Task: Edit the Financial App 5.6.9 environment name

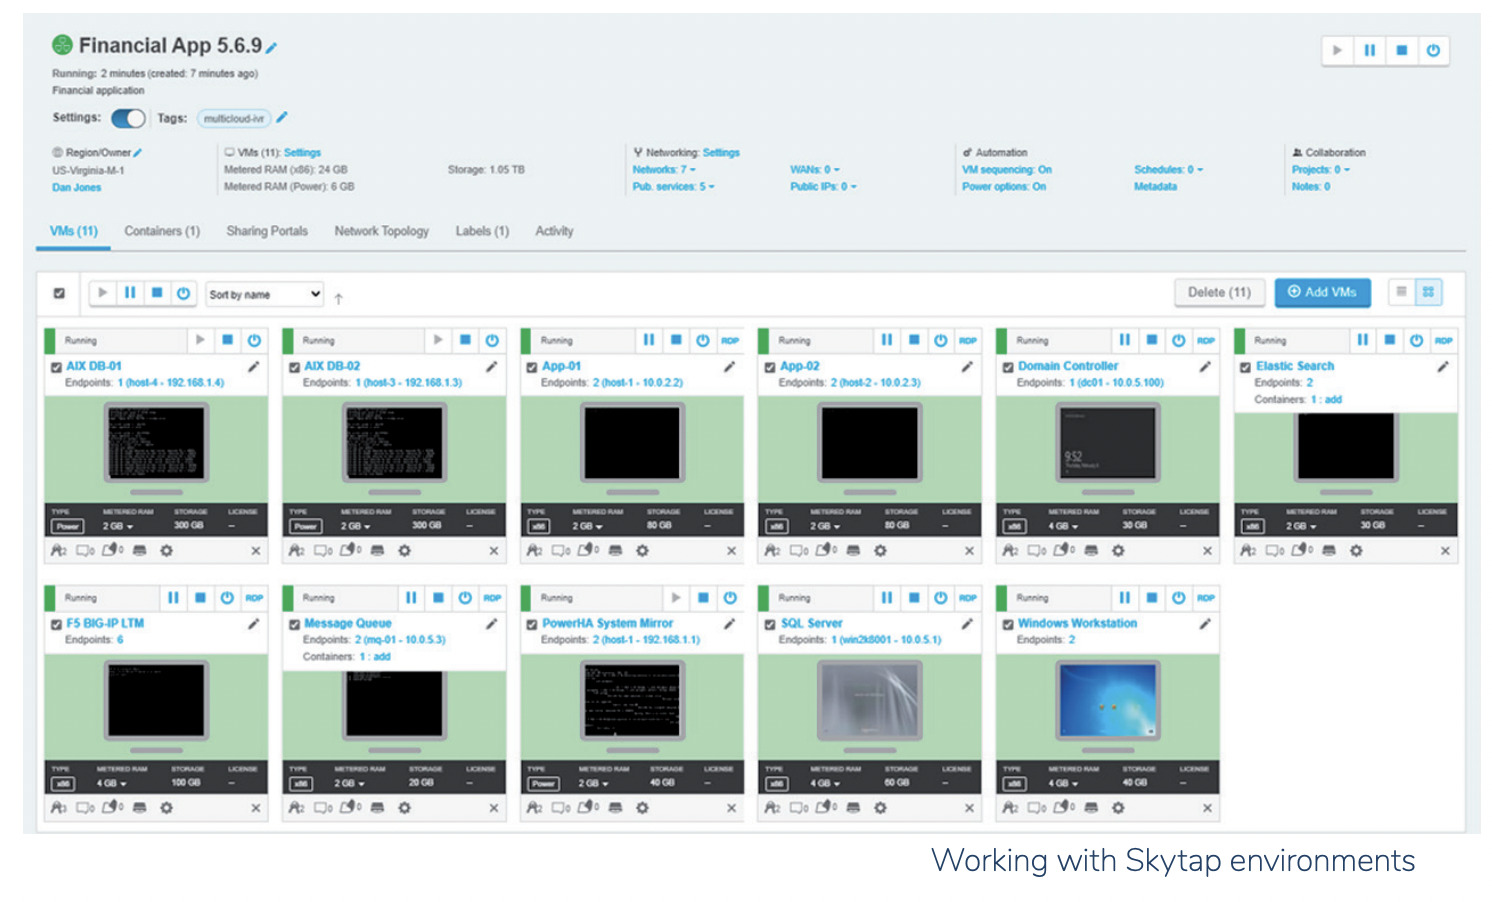Action: tap(271, 48)
